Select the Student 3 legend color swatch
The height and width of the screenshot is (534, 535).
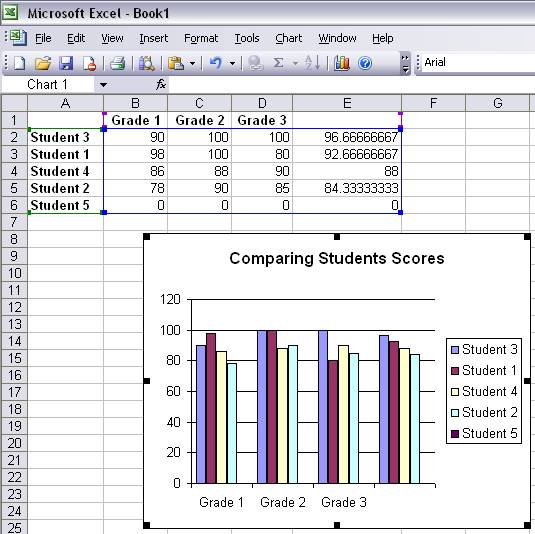tap(454, 350)
